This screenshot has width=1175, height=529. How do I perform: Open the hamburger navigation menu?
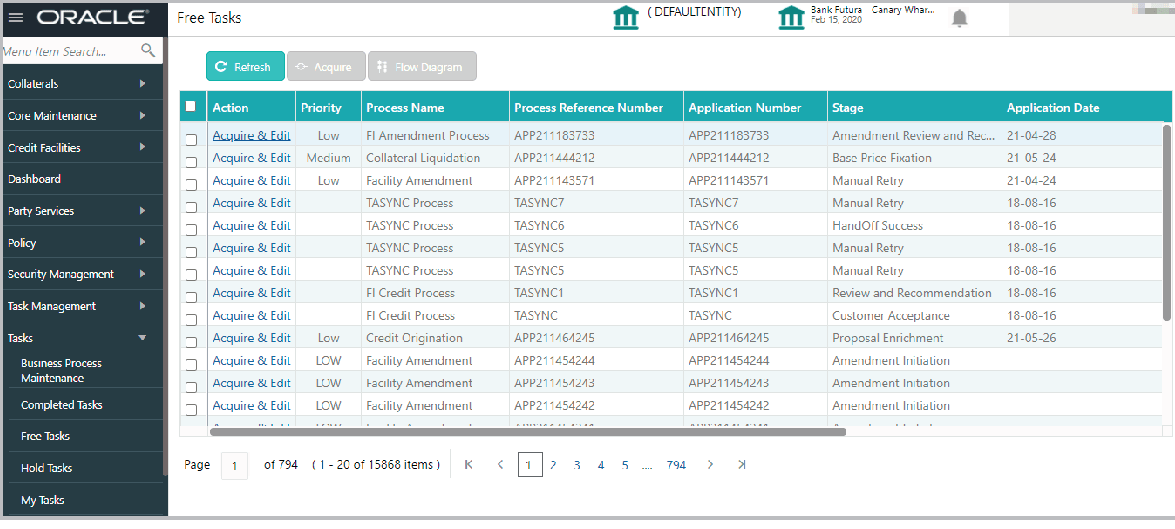(x=16, y=17)
